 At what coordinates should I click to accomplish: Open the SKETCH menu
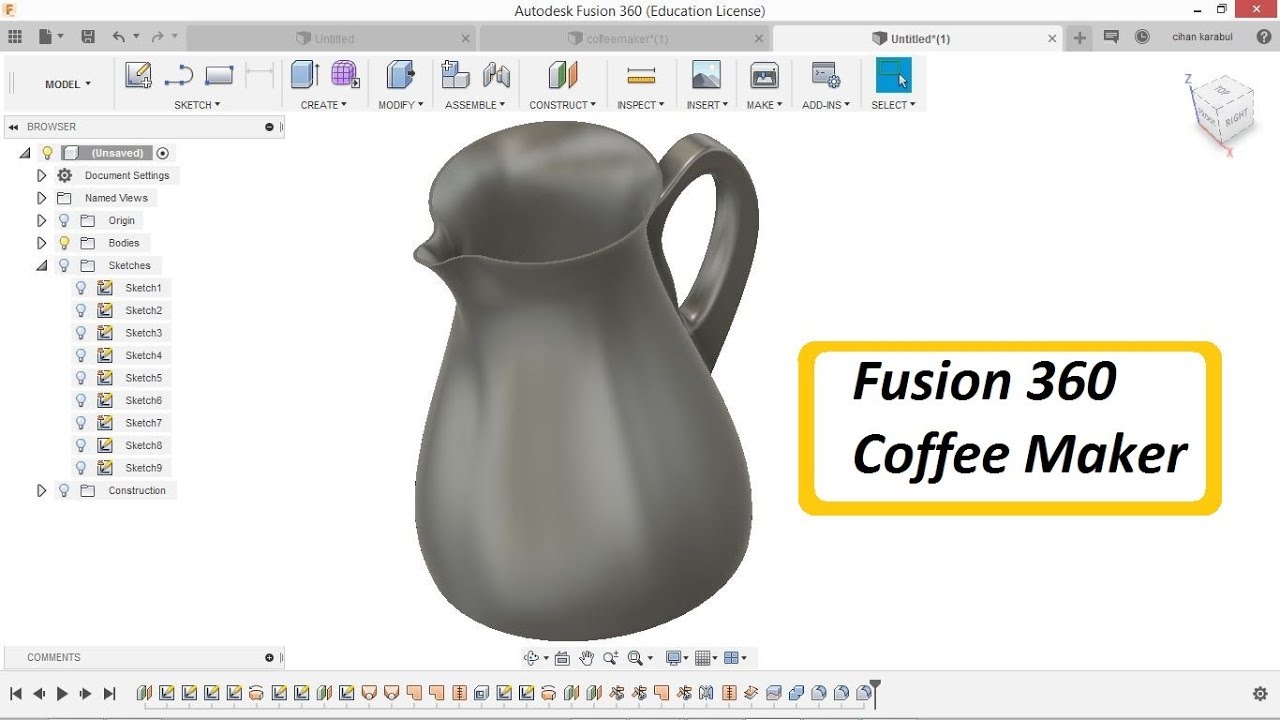pyautogui.click(x=197, y=105)
